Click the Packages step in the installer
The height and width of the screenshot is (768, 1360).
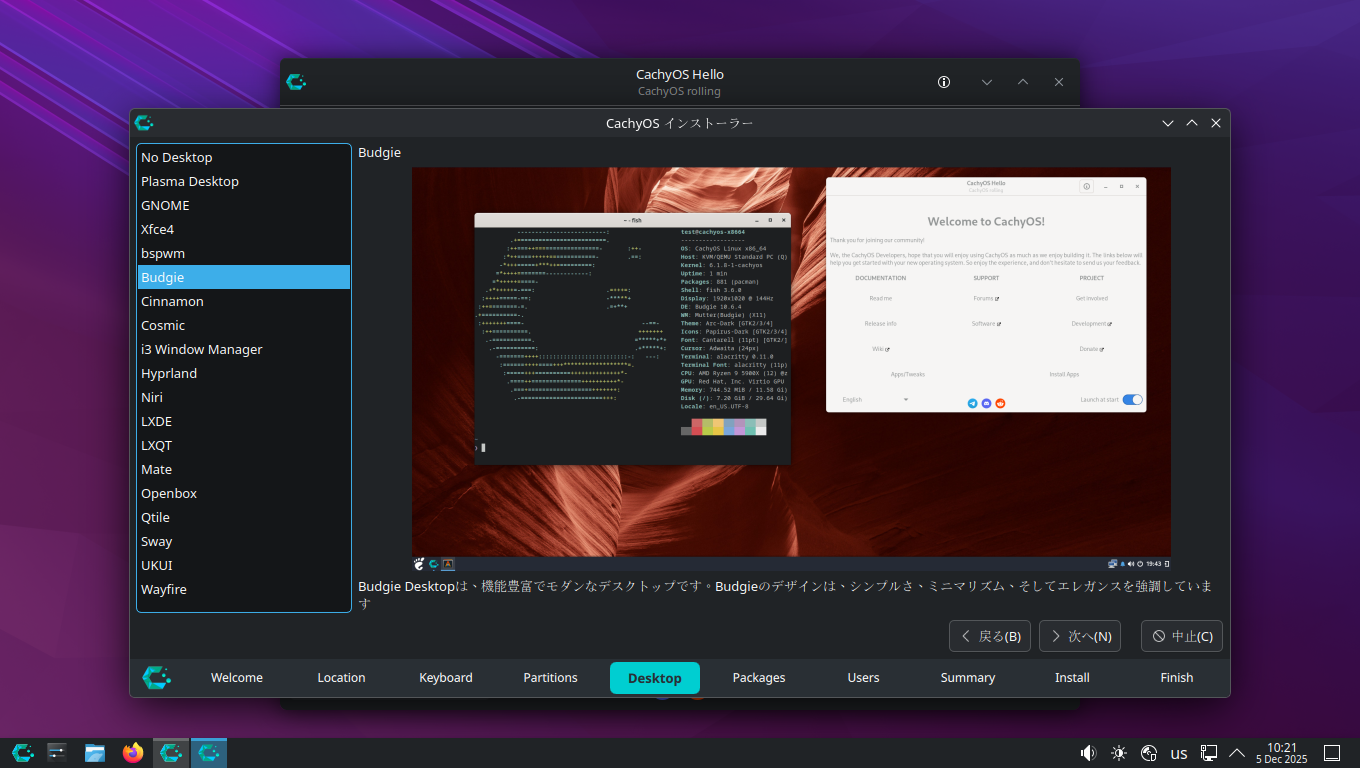click(759, 677)
